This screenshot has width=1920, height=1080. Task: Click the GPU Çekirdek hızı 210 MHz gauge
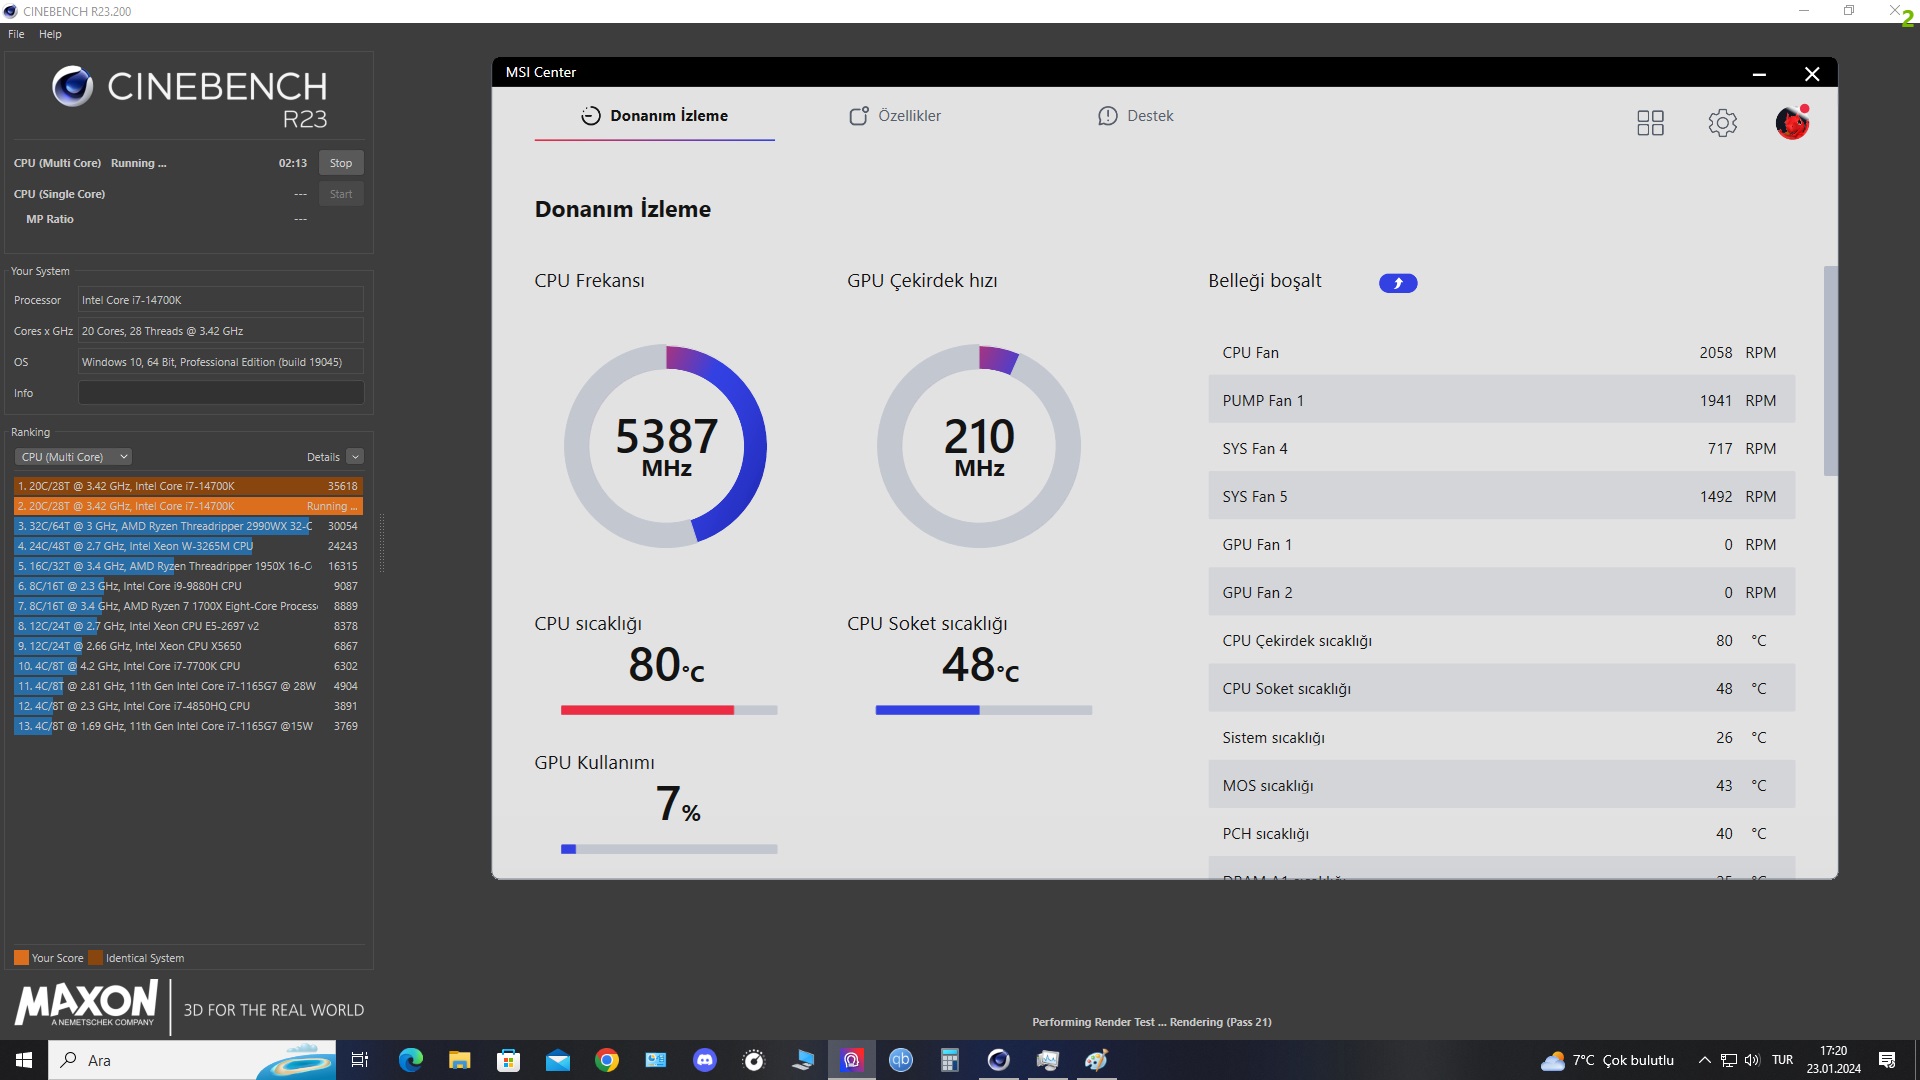tap(979, 446)
